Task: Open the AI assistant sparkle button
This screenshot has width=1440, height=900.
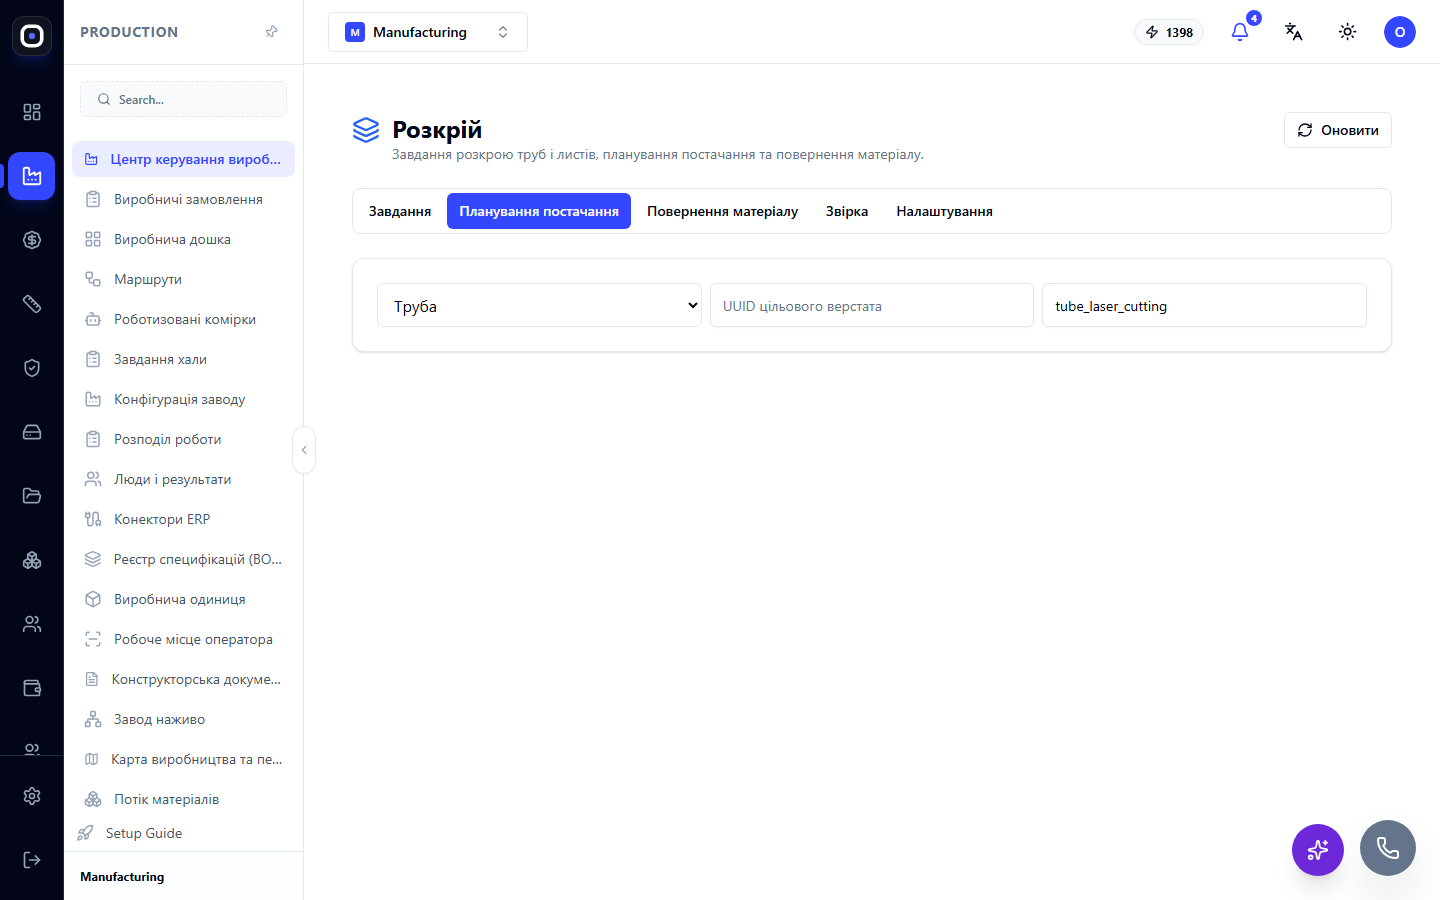Action: [1318, 850]
